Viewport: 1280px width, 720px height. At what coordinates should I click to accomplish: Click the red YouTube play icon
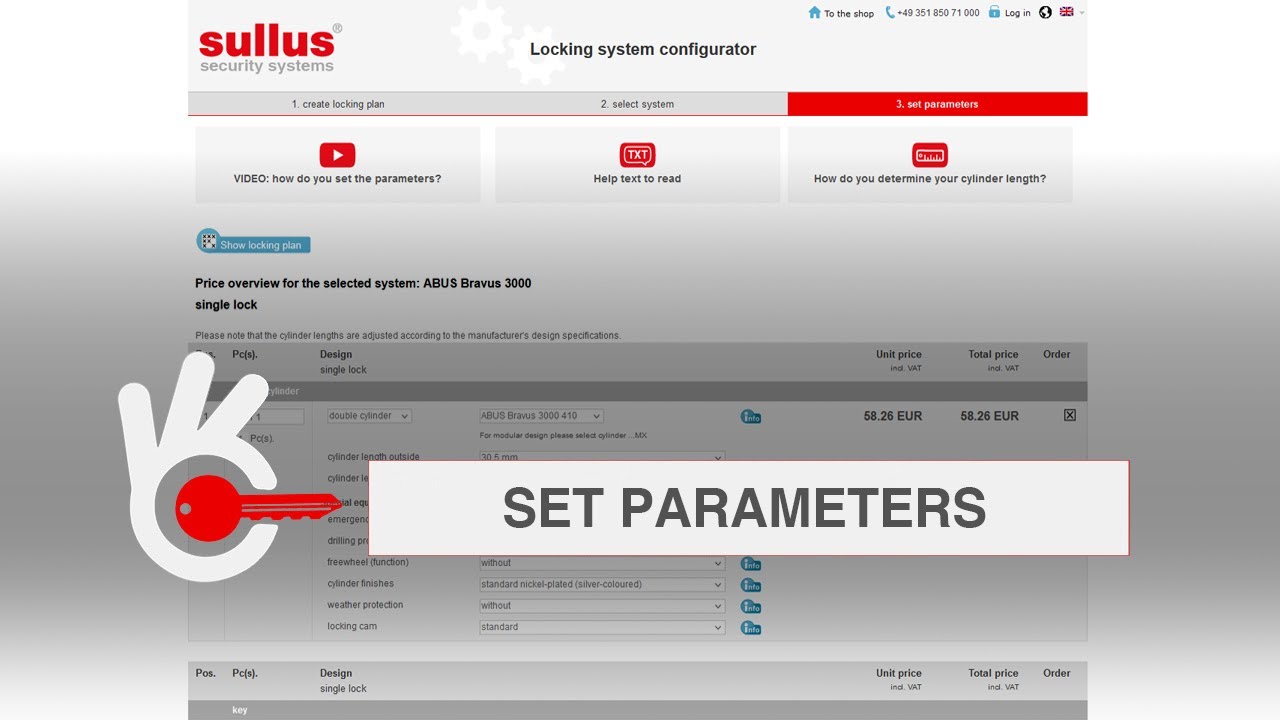[337, 155]
